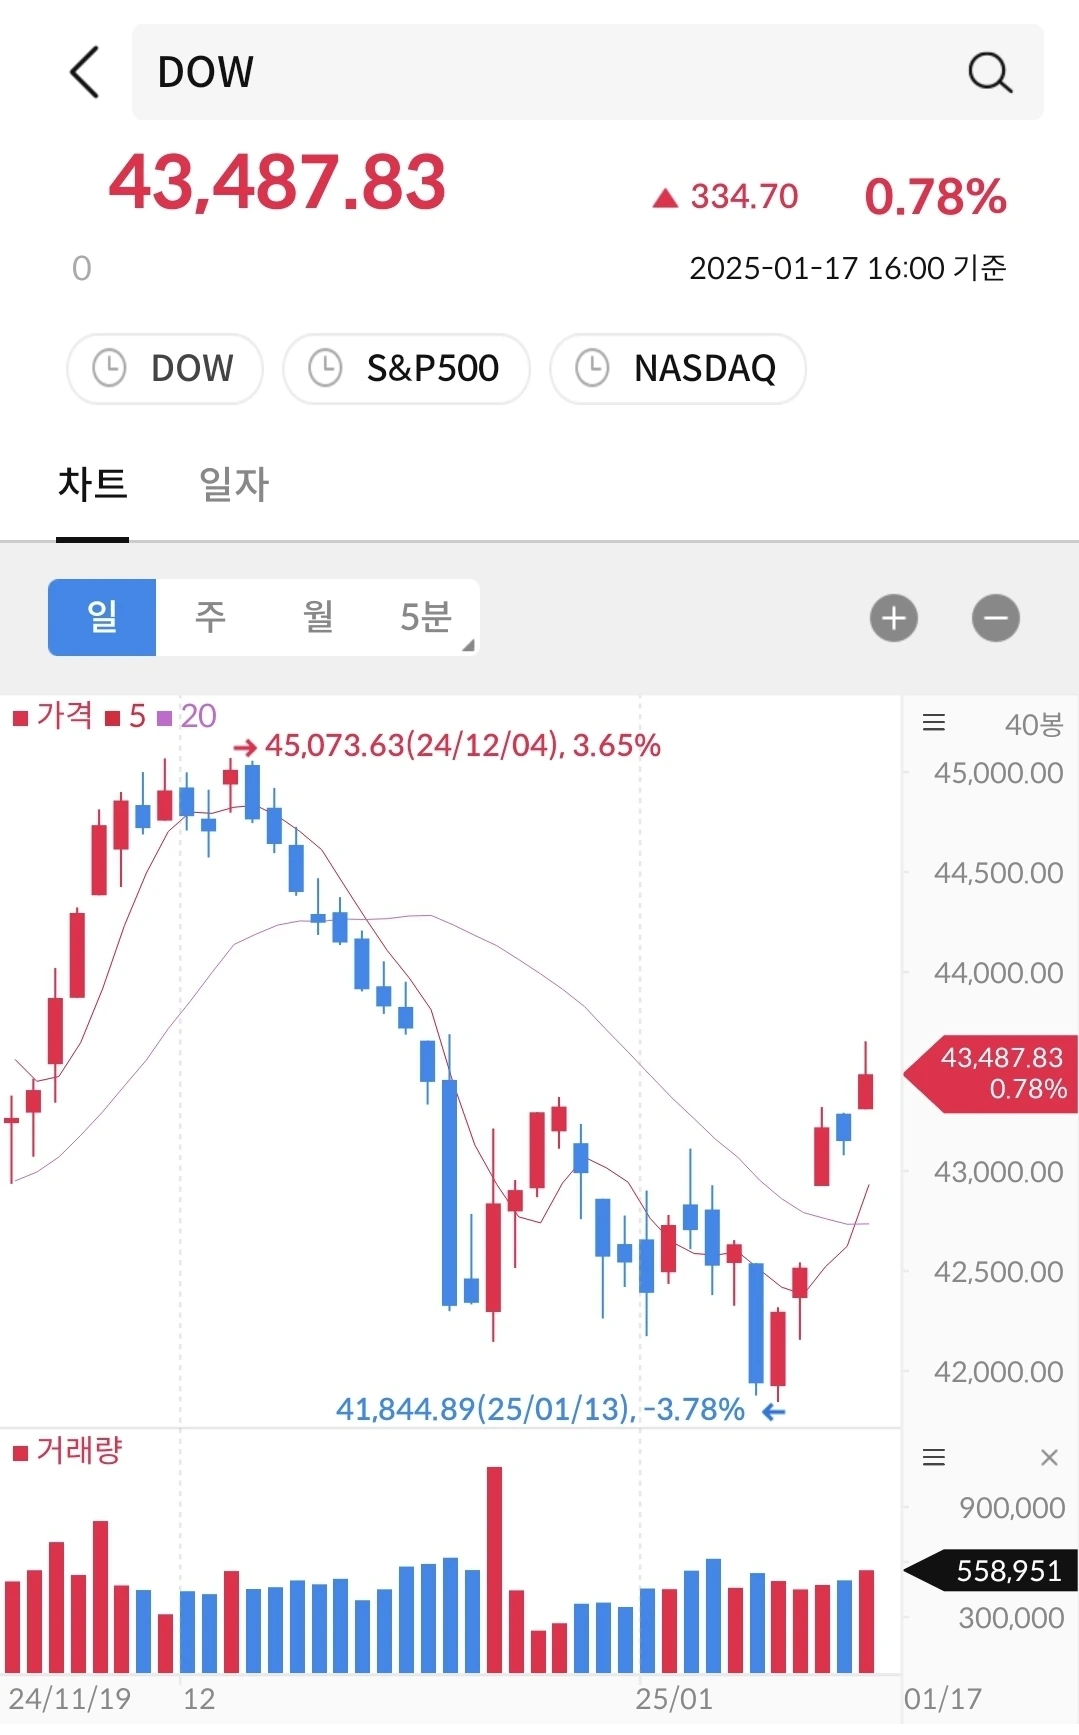Tap the search magnifier icon
The height and width of the screenshot is (1735, 1079).
[990, 72]
